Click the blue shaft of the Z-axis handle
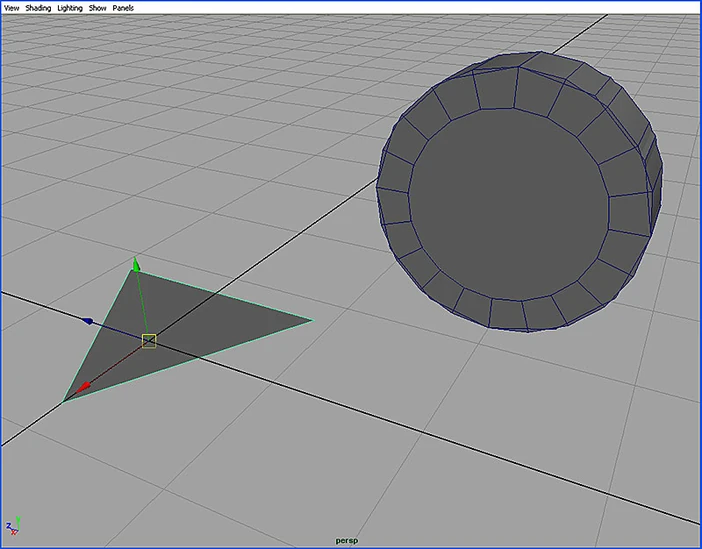Viewport: 702px width, 549px height. point(118,330)
